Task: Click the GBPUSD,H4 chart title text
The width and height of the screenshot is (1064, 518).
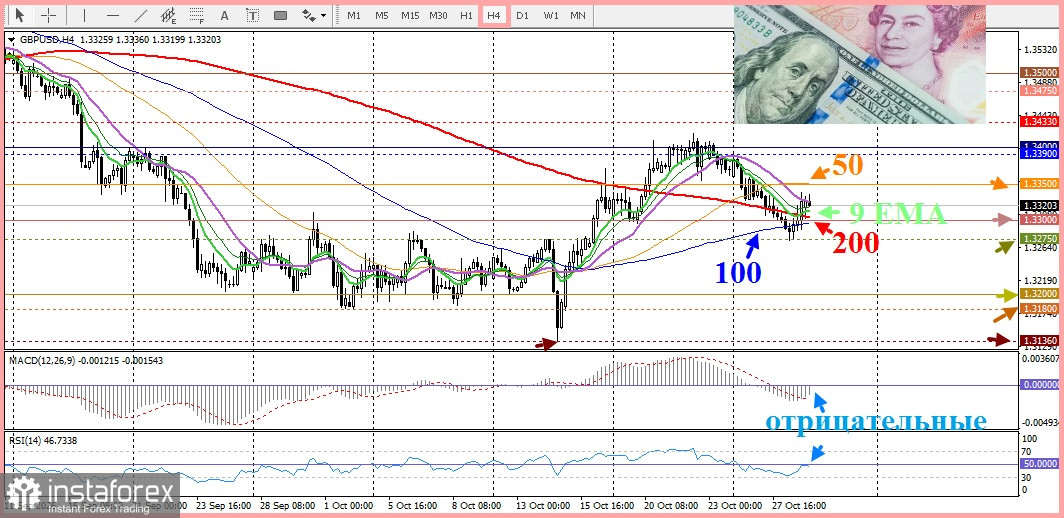Action: (47, 40)
